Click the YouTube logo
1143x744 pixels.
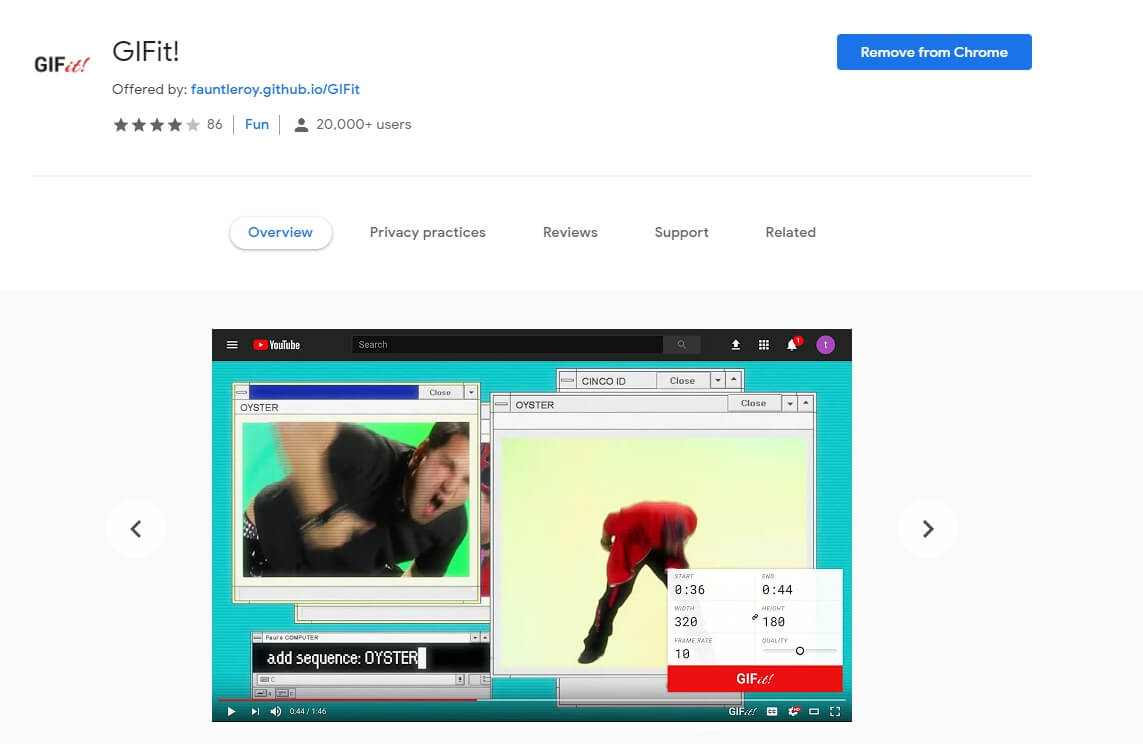(276, 345)
